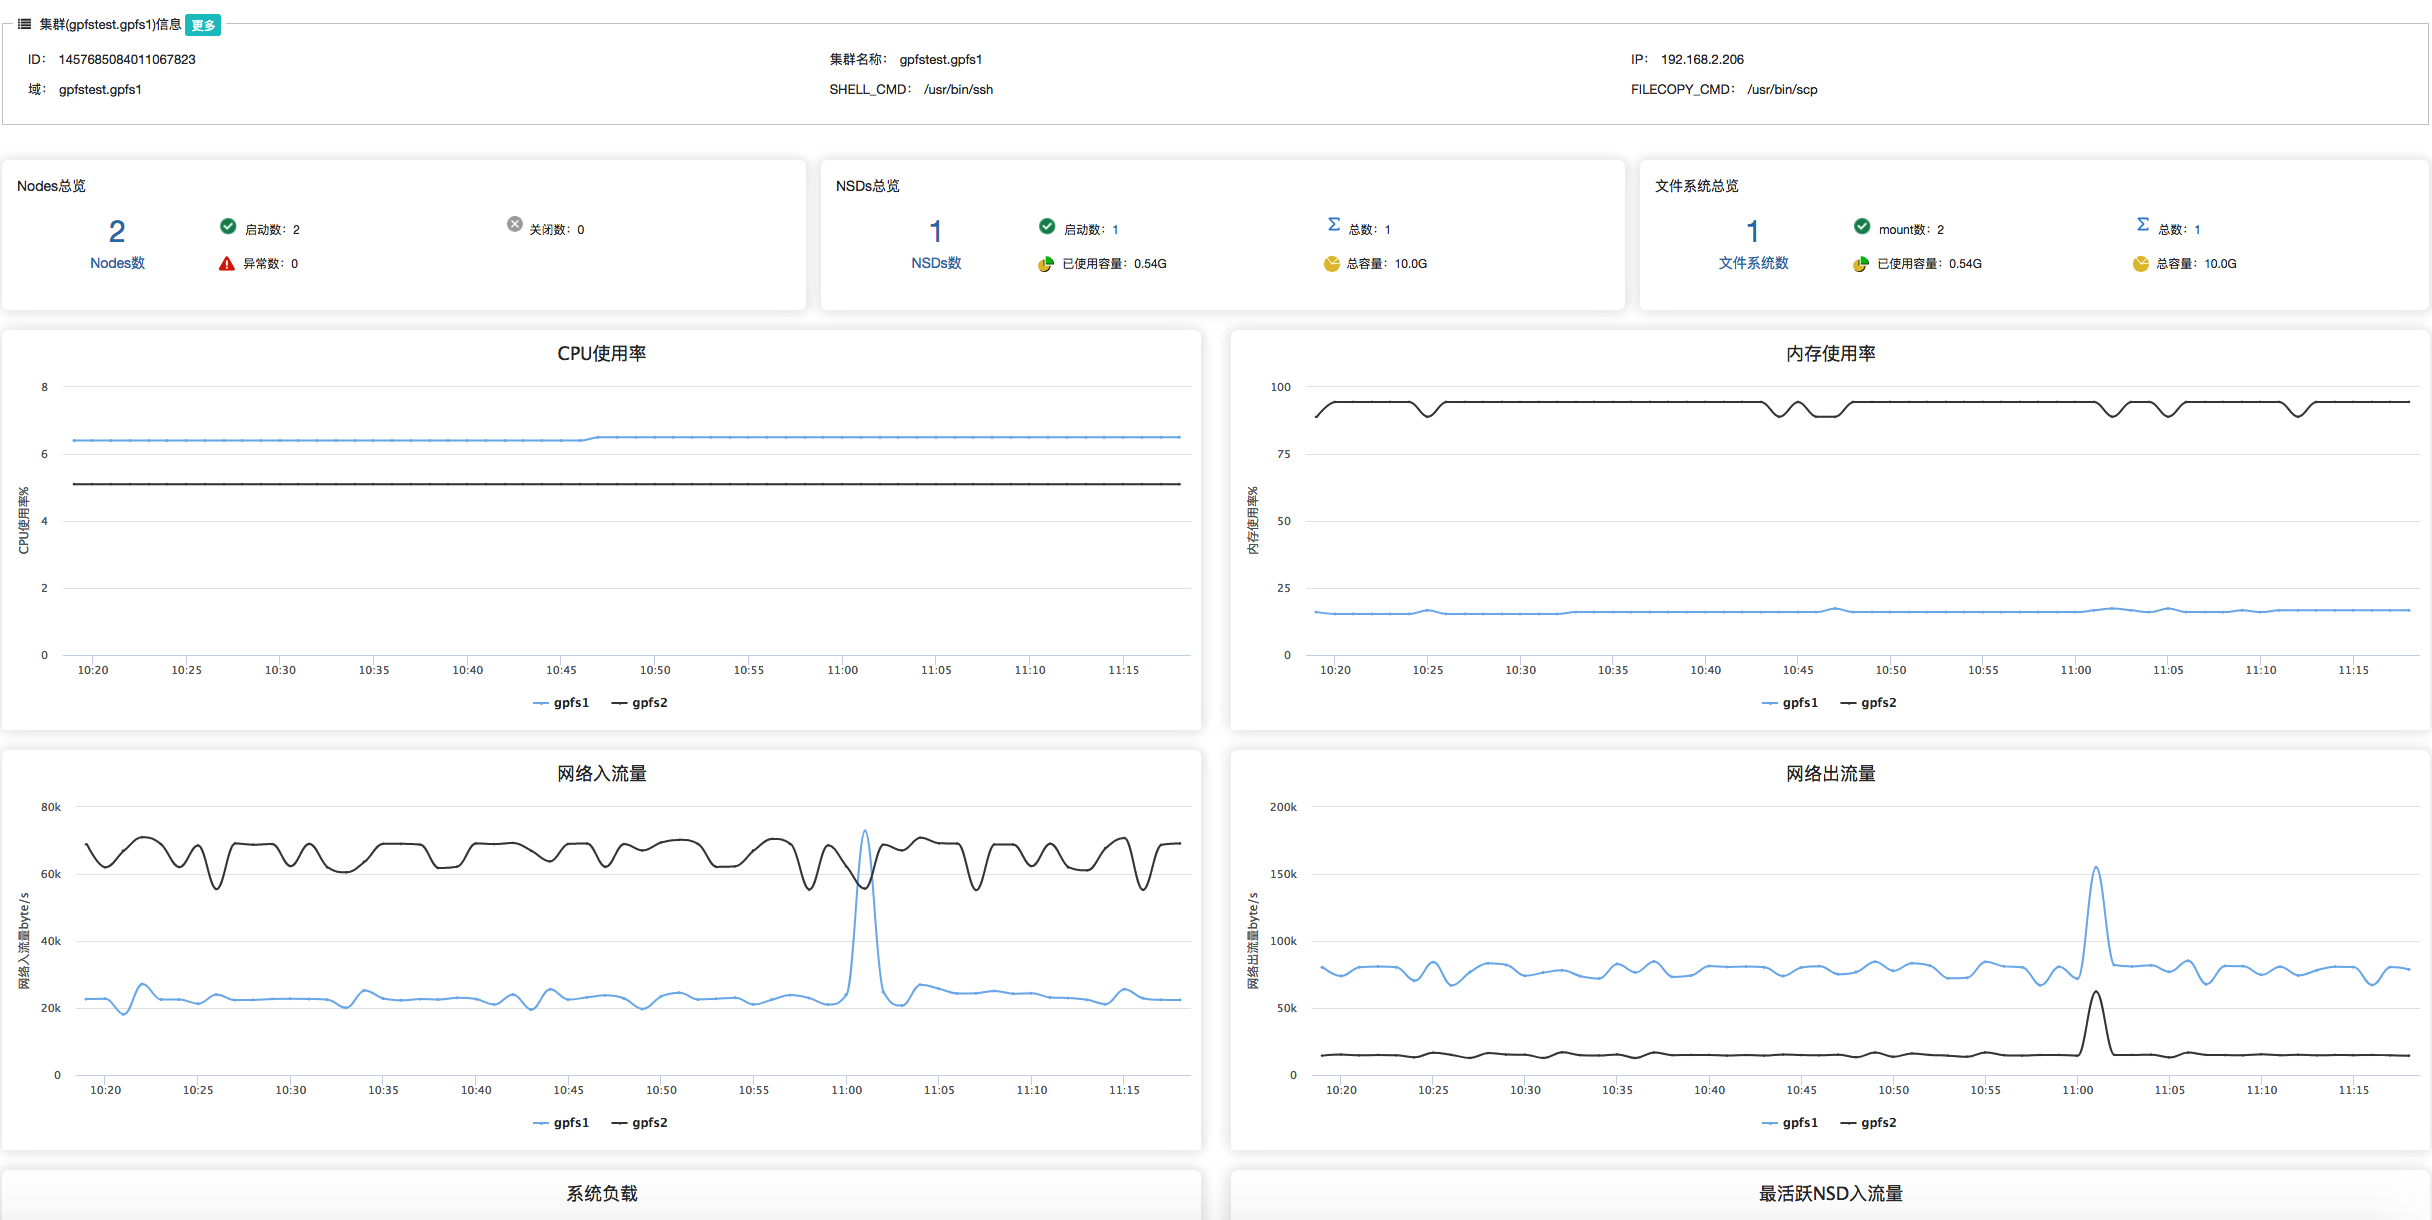Toggle gpfs1 series in 网络入流量 legend
Image resolution: width=2432 pixels, height=1220 pixels.
pos(561,1123)
